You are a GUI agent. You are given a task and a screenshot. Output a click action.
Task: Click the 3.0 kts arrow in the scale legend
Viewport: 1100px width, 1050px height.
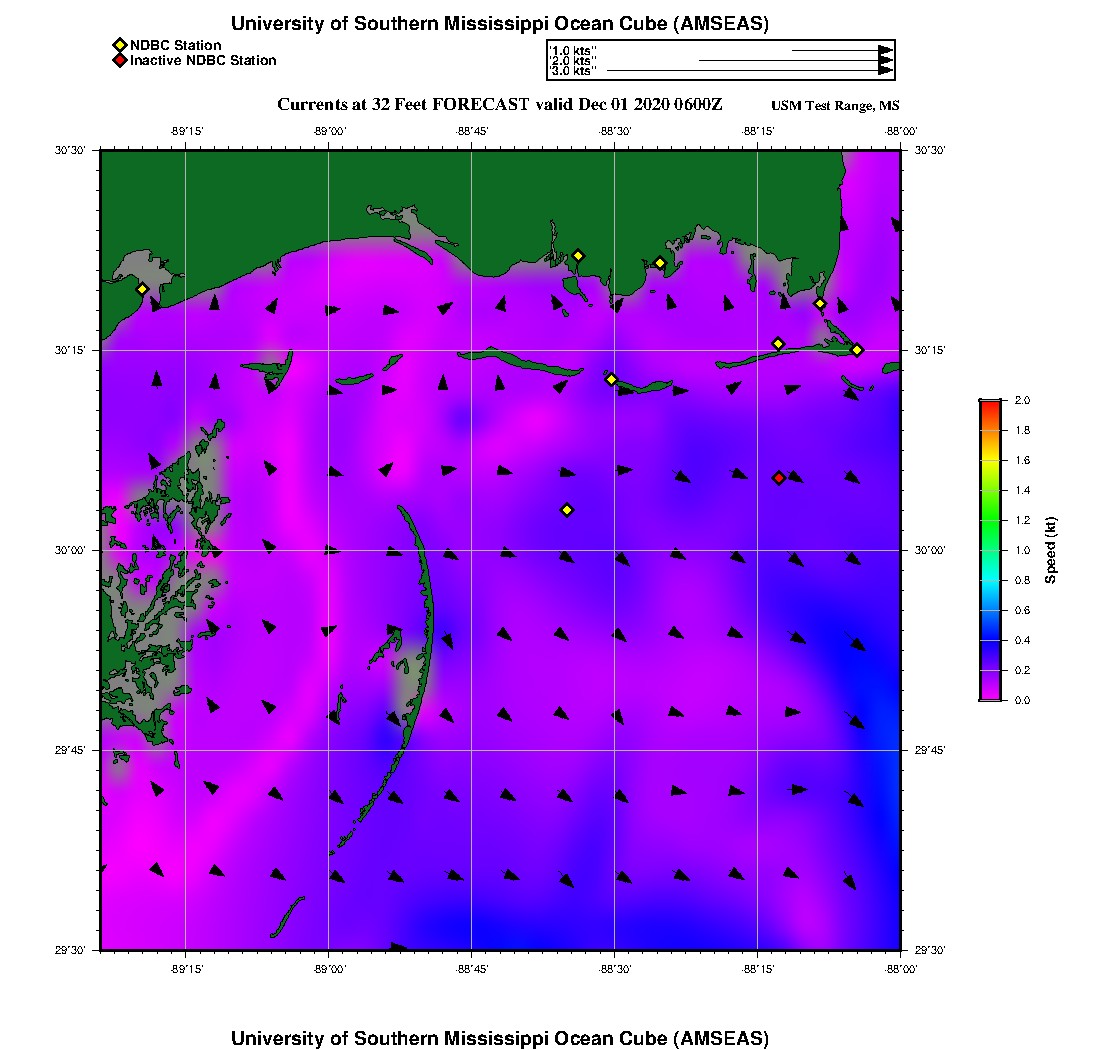tap(748, 71)
